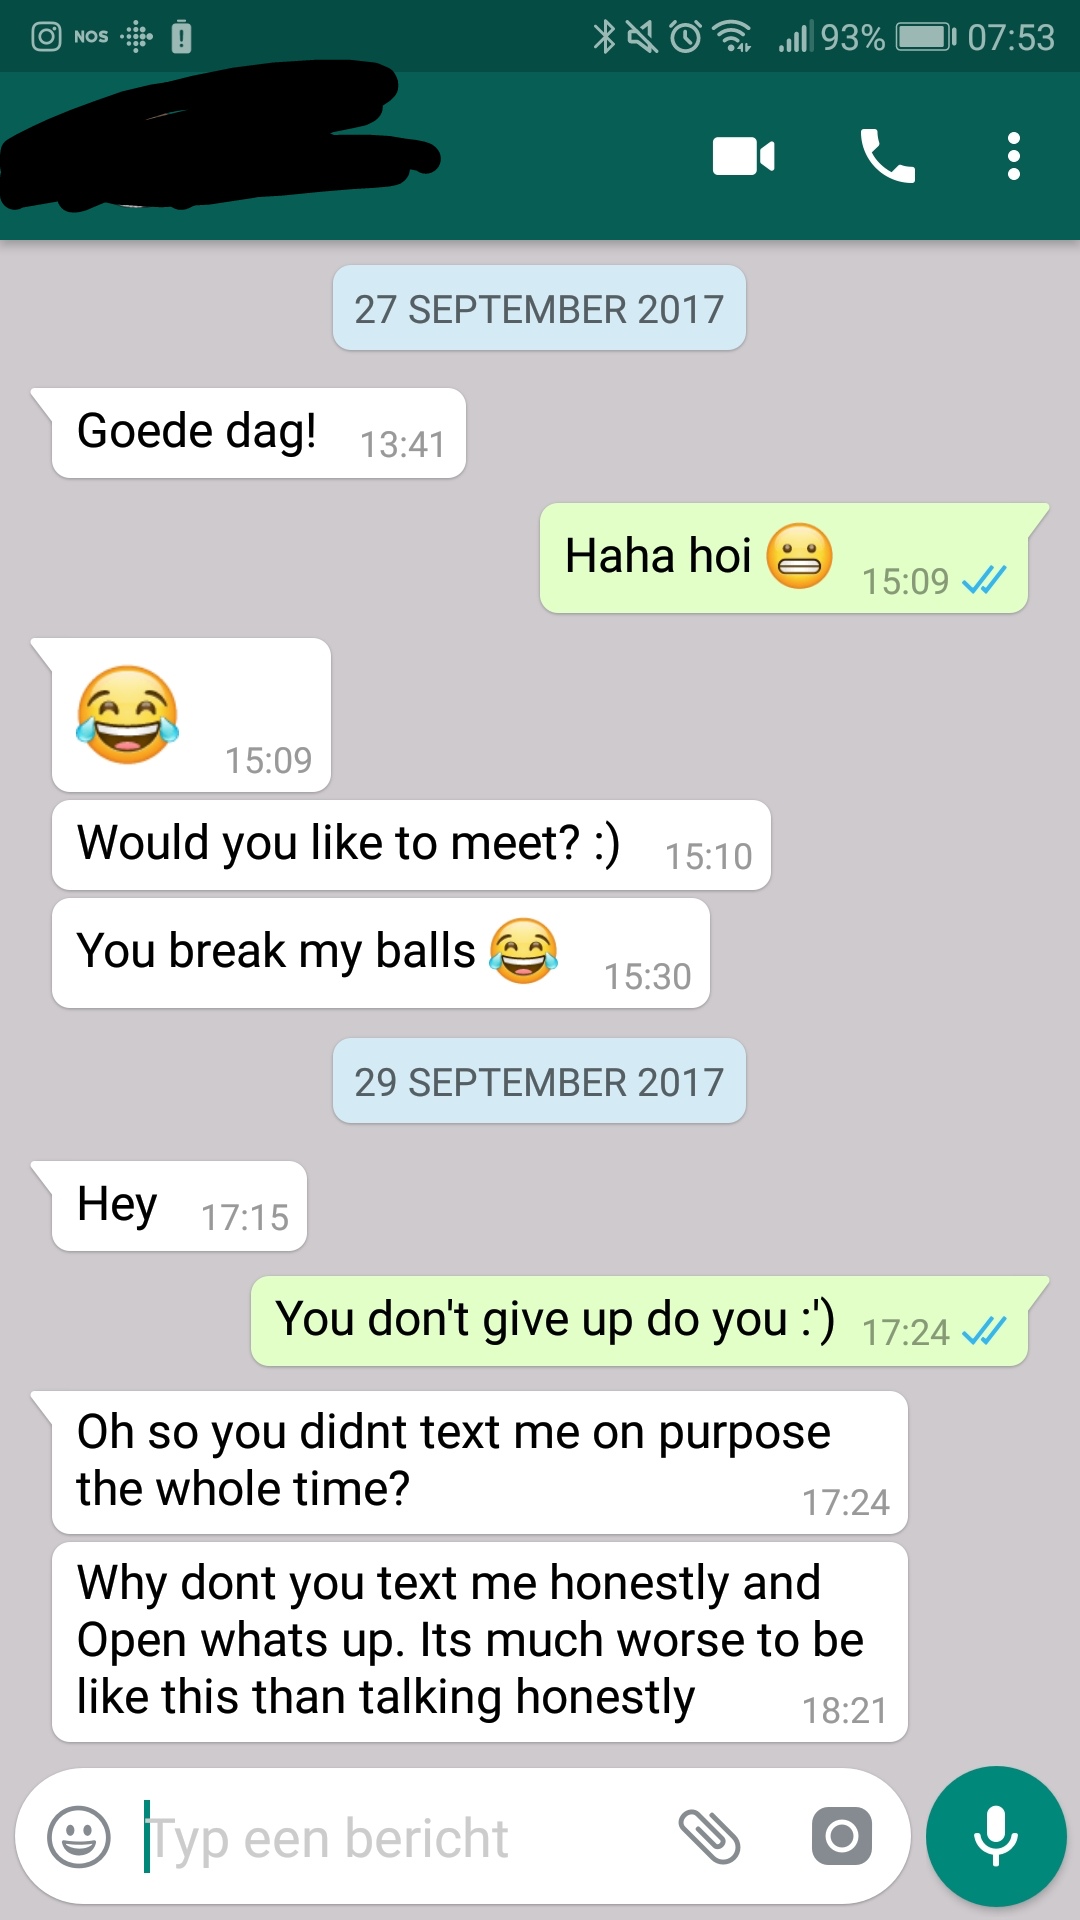Screen dimensions: 1080x1920
Task: Tap the 'Haha hoi' sent message
Action: pos(786,558)
